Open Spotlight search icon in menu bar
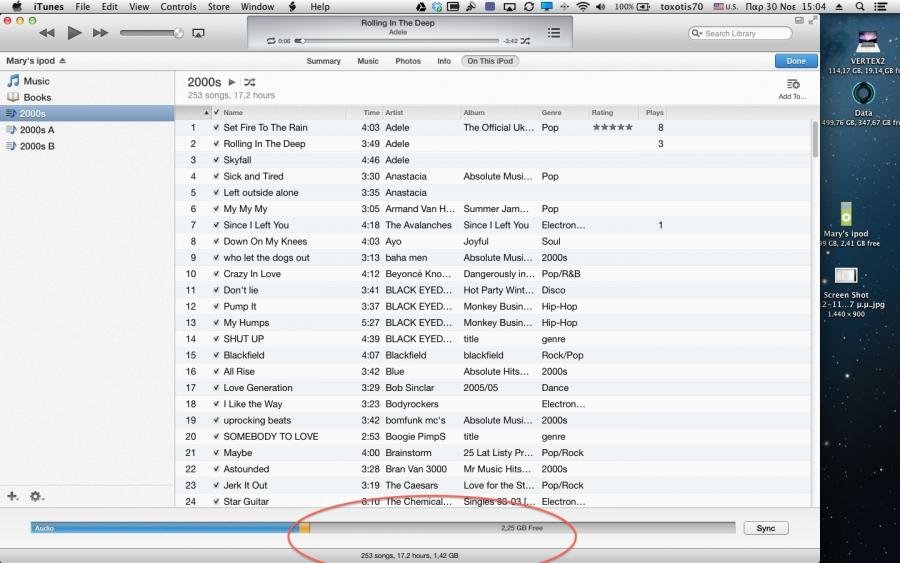900x563 pixels. click(860, 7)
